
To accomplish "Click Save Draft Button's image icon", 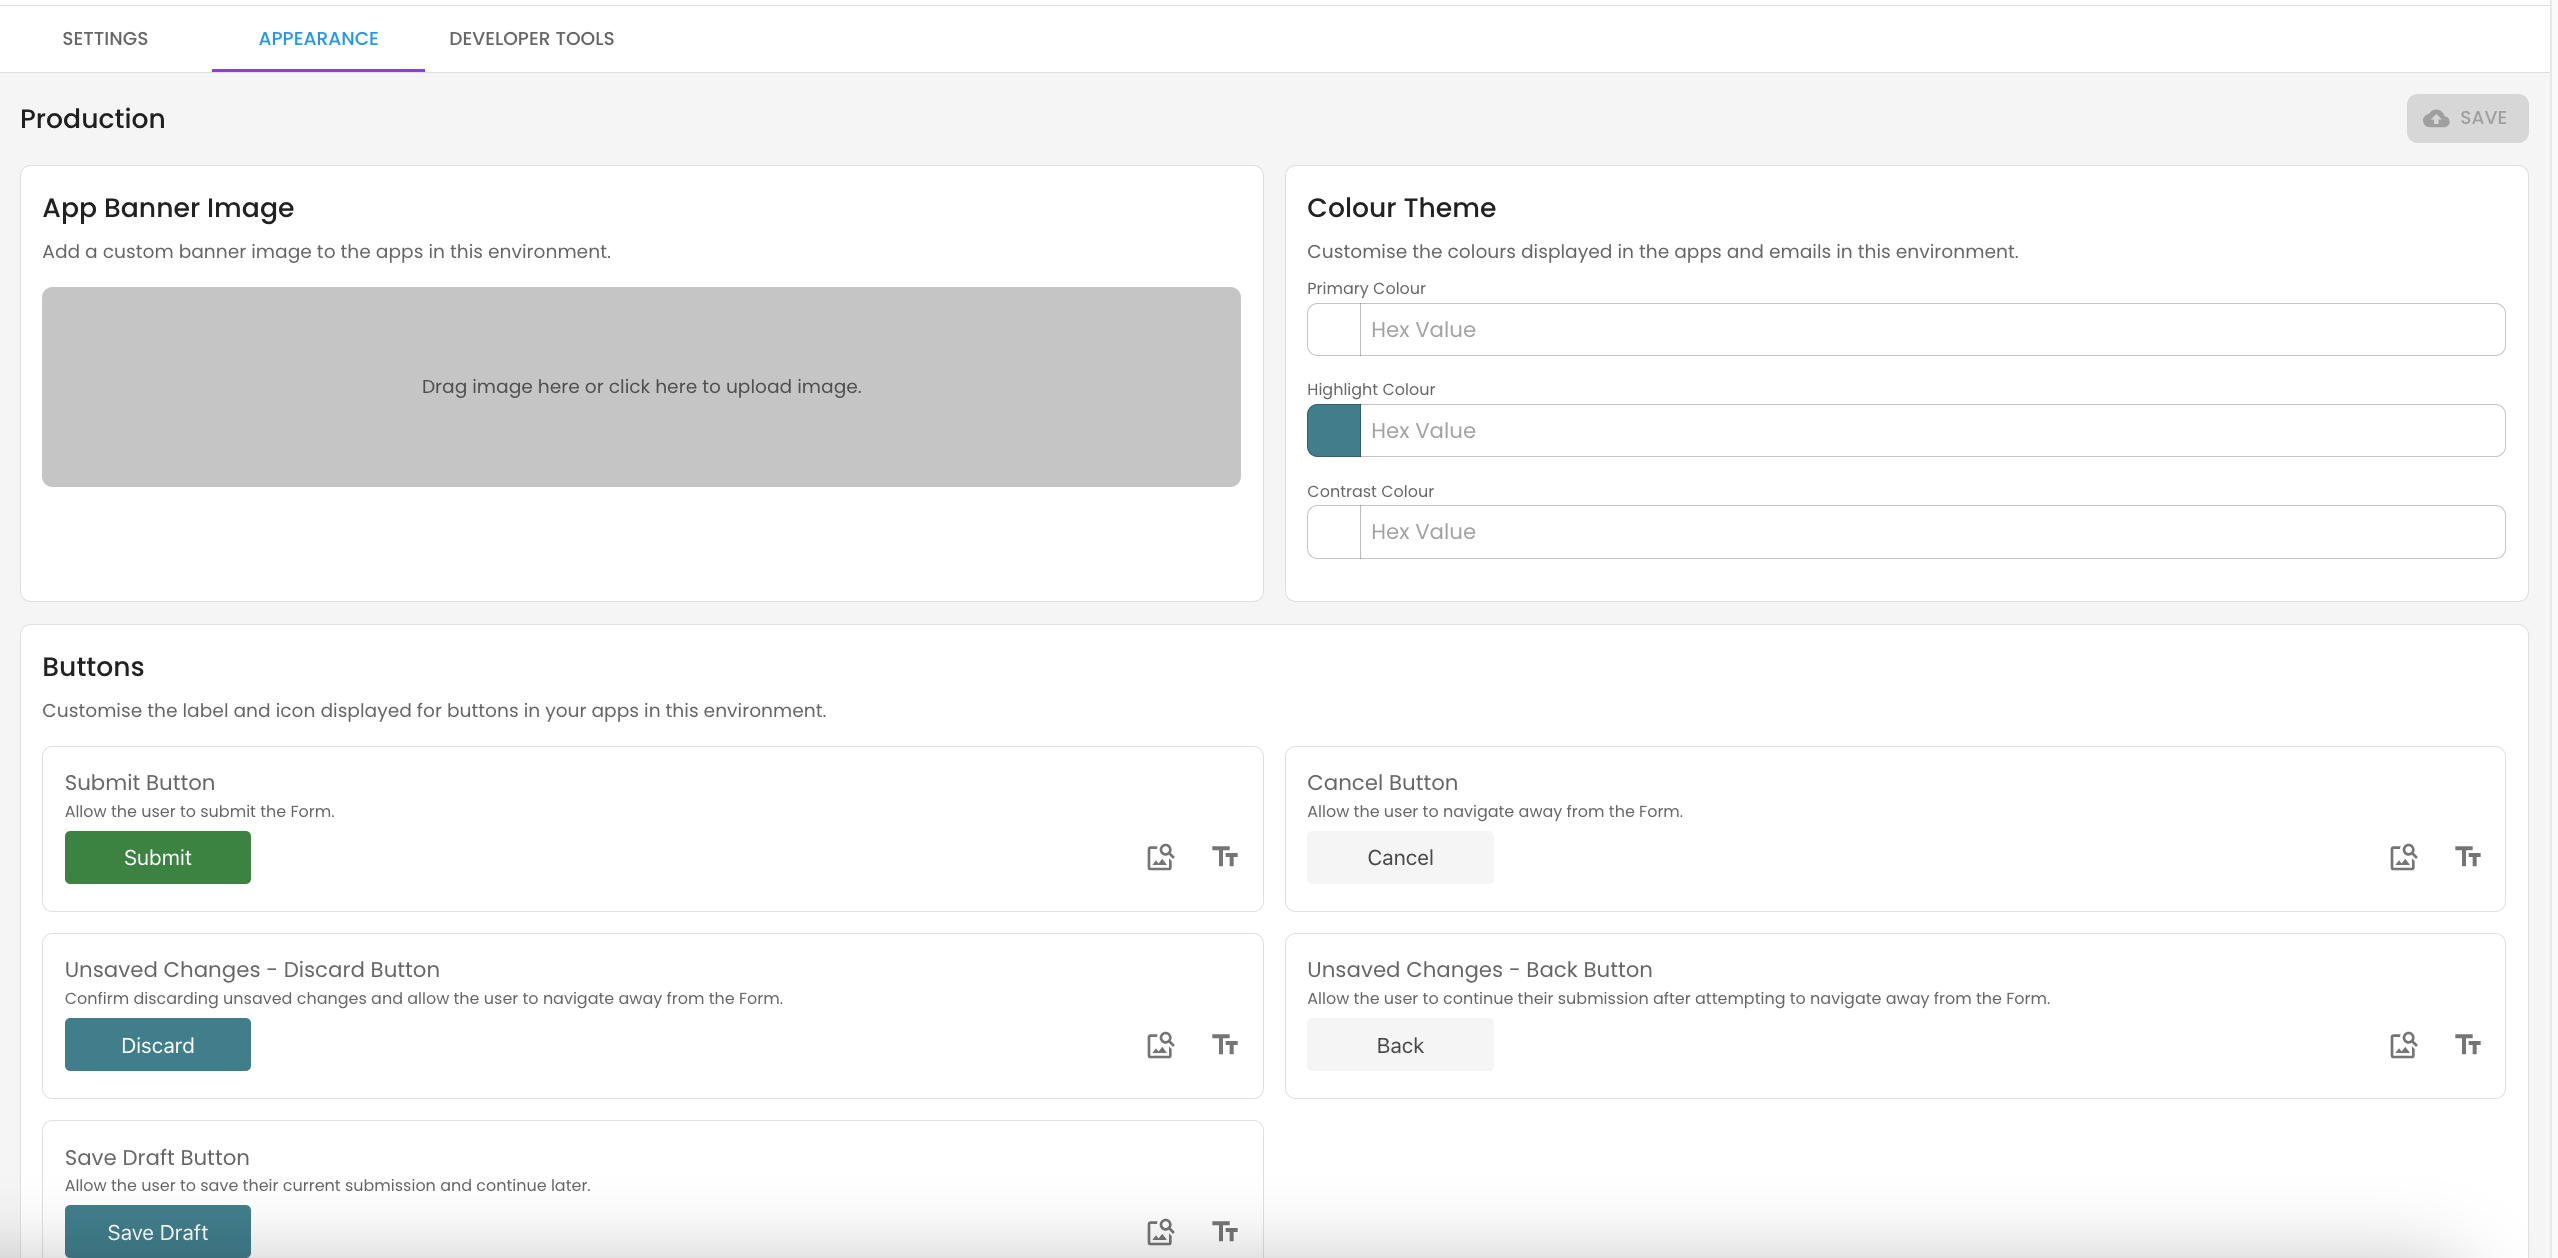I will coord(1160,1232).
